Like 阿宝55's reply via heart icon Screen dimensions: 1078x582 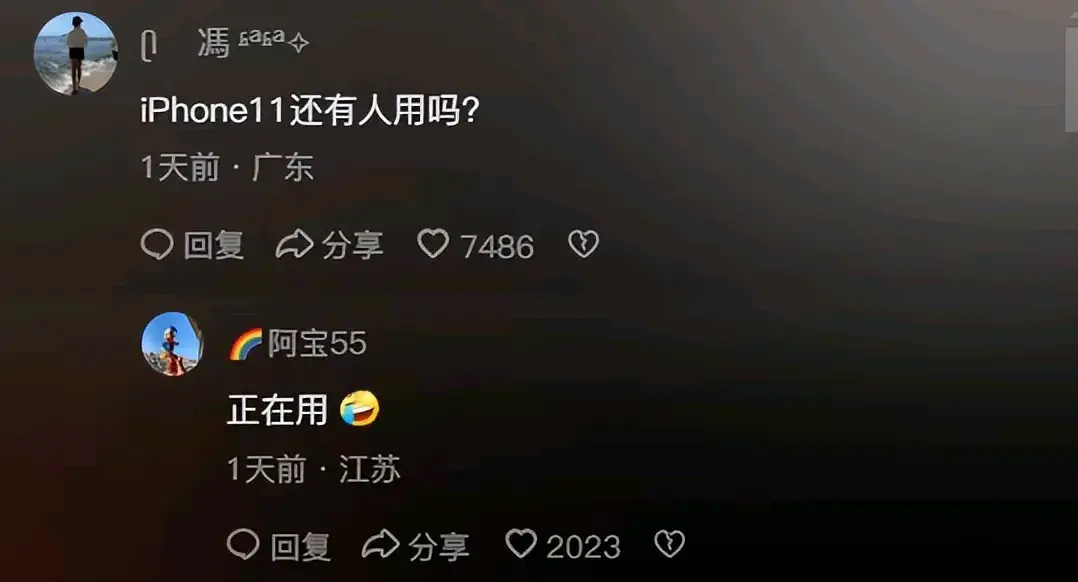point(521,544)
